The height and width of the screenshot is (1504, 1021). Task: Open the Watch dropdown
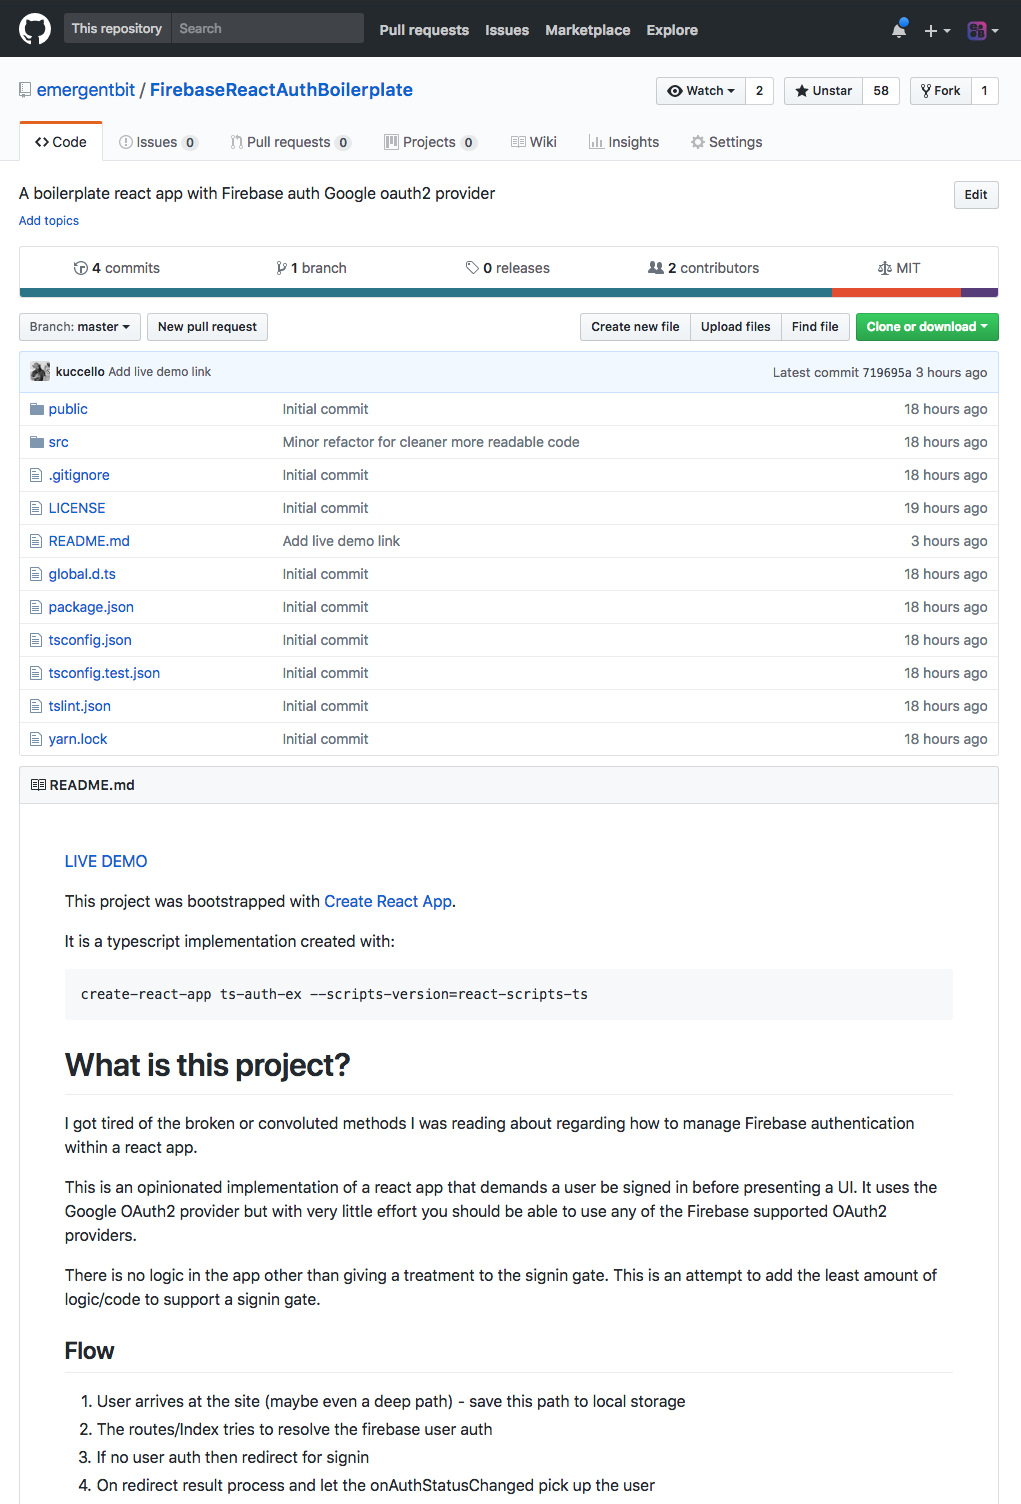click(701, 91)
